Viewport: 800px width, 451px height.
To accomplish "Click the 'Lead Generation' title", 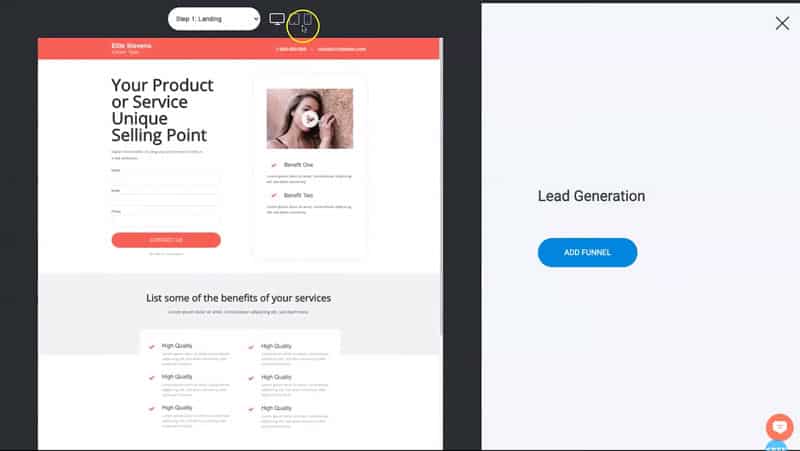I will pos(591,196).
